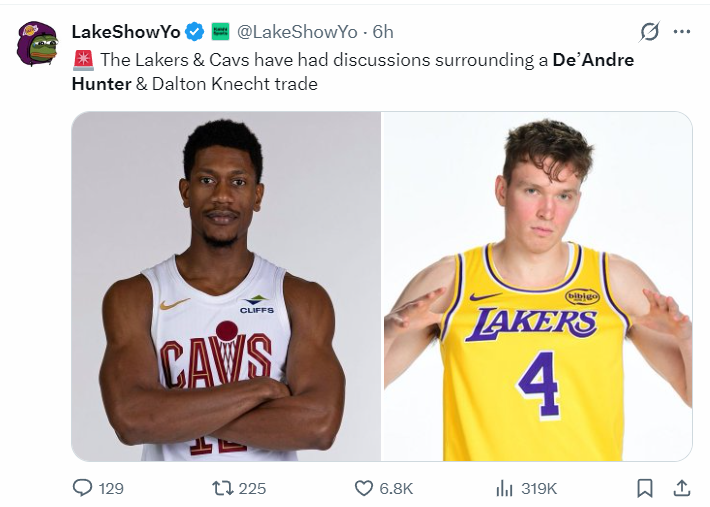Like the post with the heart icon
Image resolution: width=710 pixels, height=507 pixels.
click(365, 488)
